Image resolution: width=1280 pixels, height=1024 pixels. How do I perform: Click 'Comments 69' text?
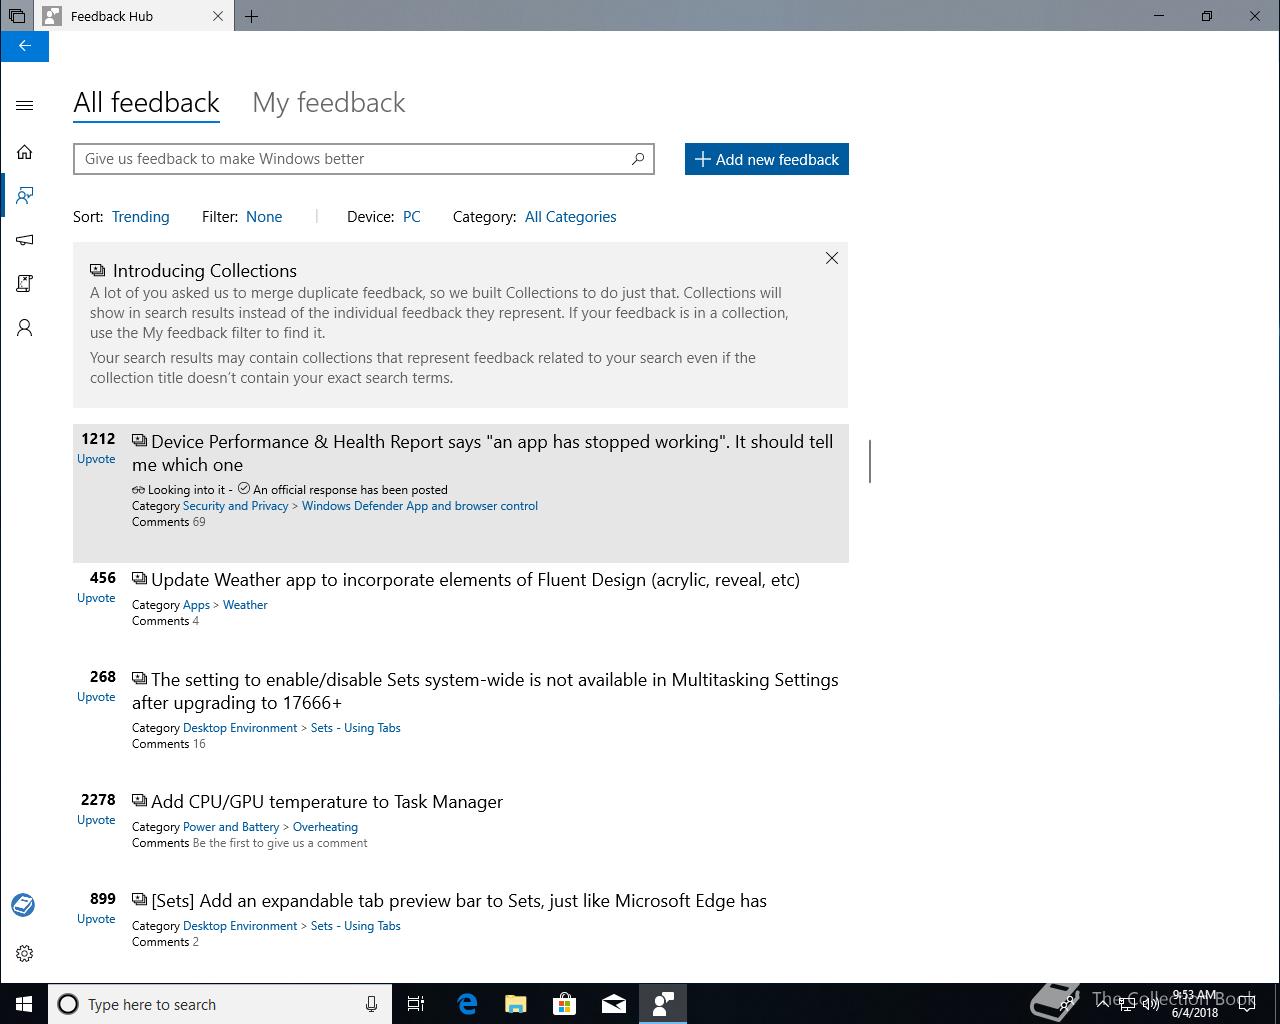click(169, 522)
